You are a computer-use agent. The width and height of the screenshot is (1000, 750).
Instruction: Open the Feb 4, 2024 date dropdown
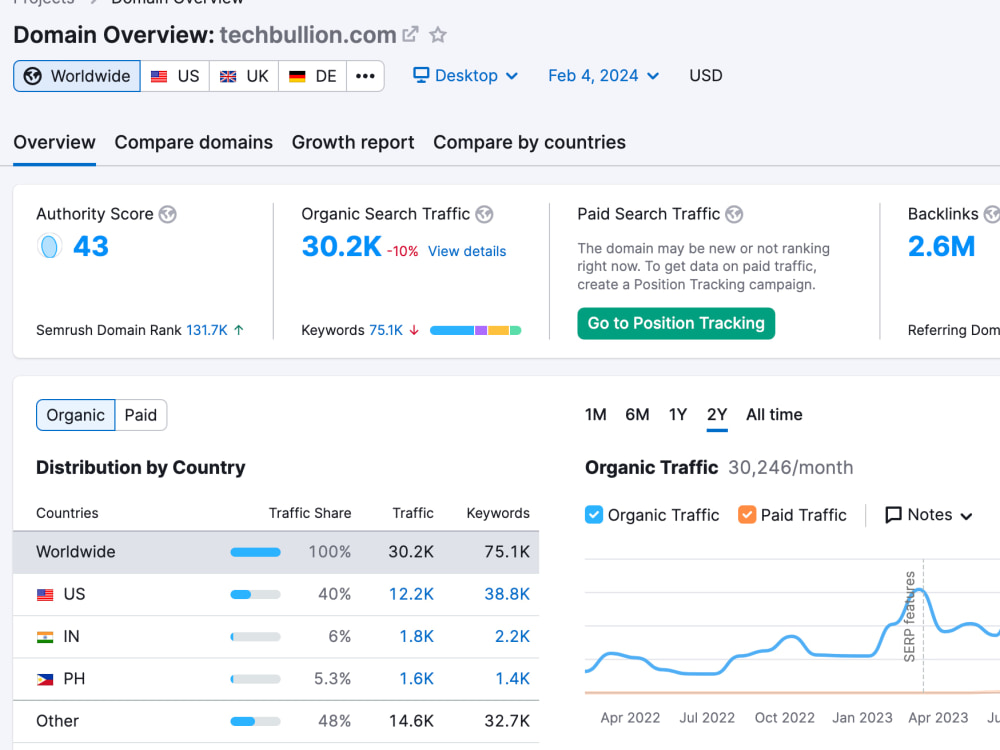tap(603, 76)
